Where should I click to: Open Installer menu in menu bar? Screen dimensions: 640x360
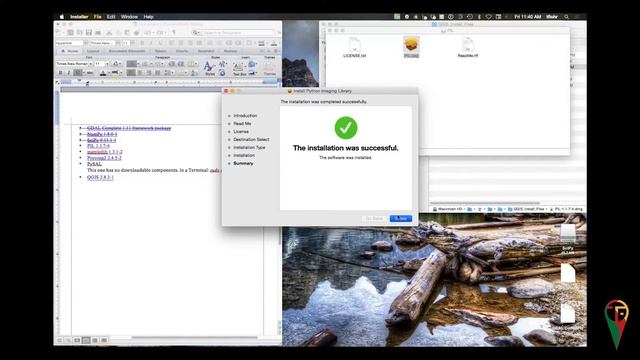point(79,17)
